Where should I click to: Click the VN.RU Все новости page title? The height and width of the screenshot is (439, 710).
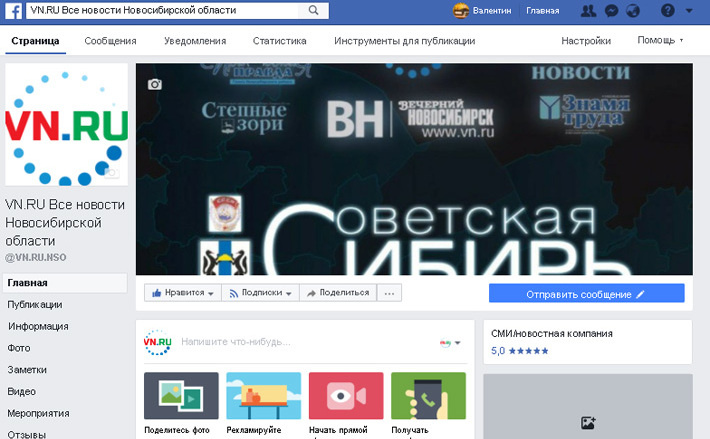(65, 223)
